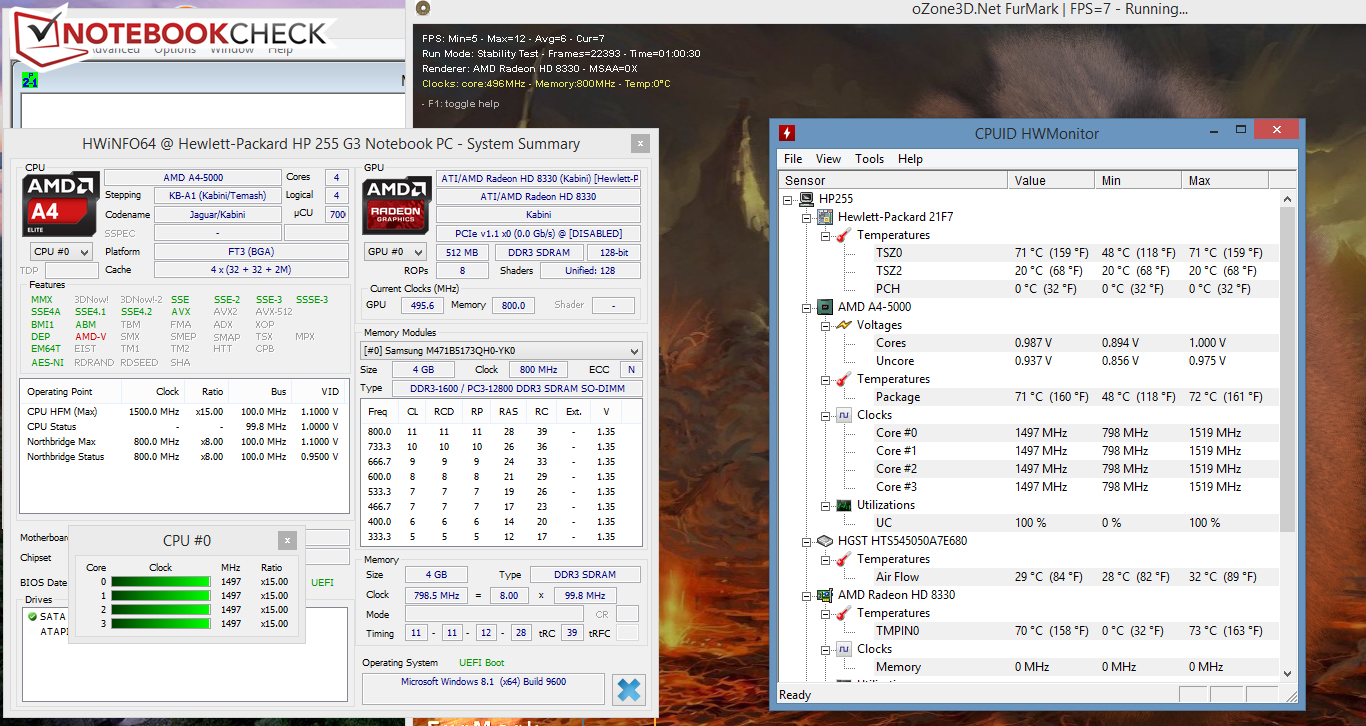Screen dimensions: 1366x726
Task: Open the Tools menu in HWMonitor
Action: [x=869, y=159]
